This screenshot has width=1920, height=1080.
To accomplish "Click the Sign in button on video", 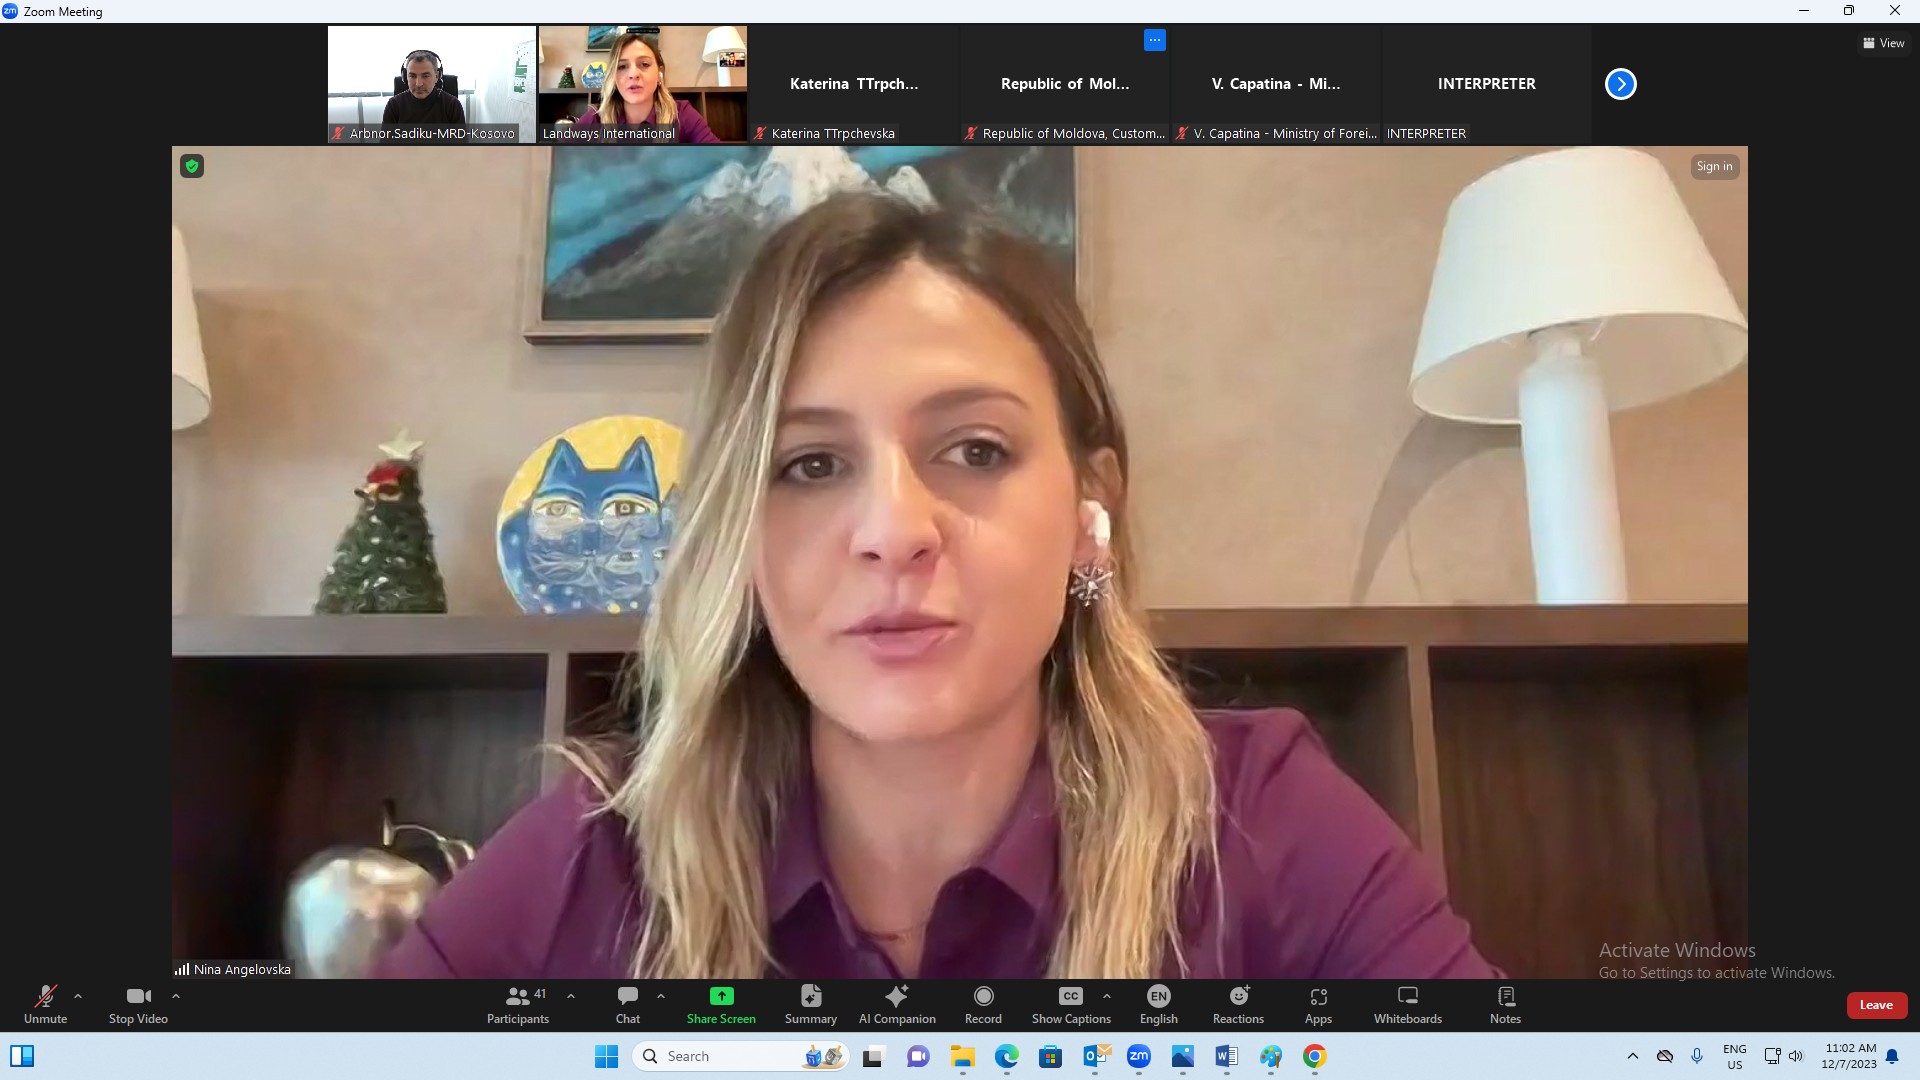I will tap(1714, 167).
